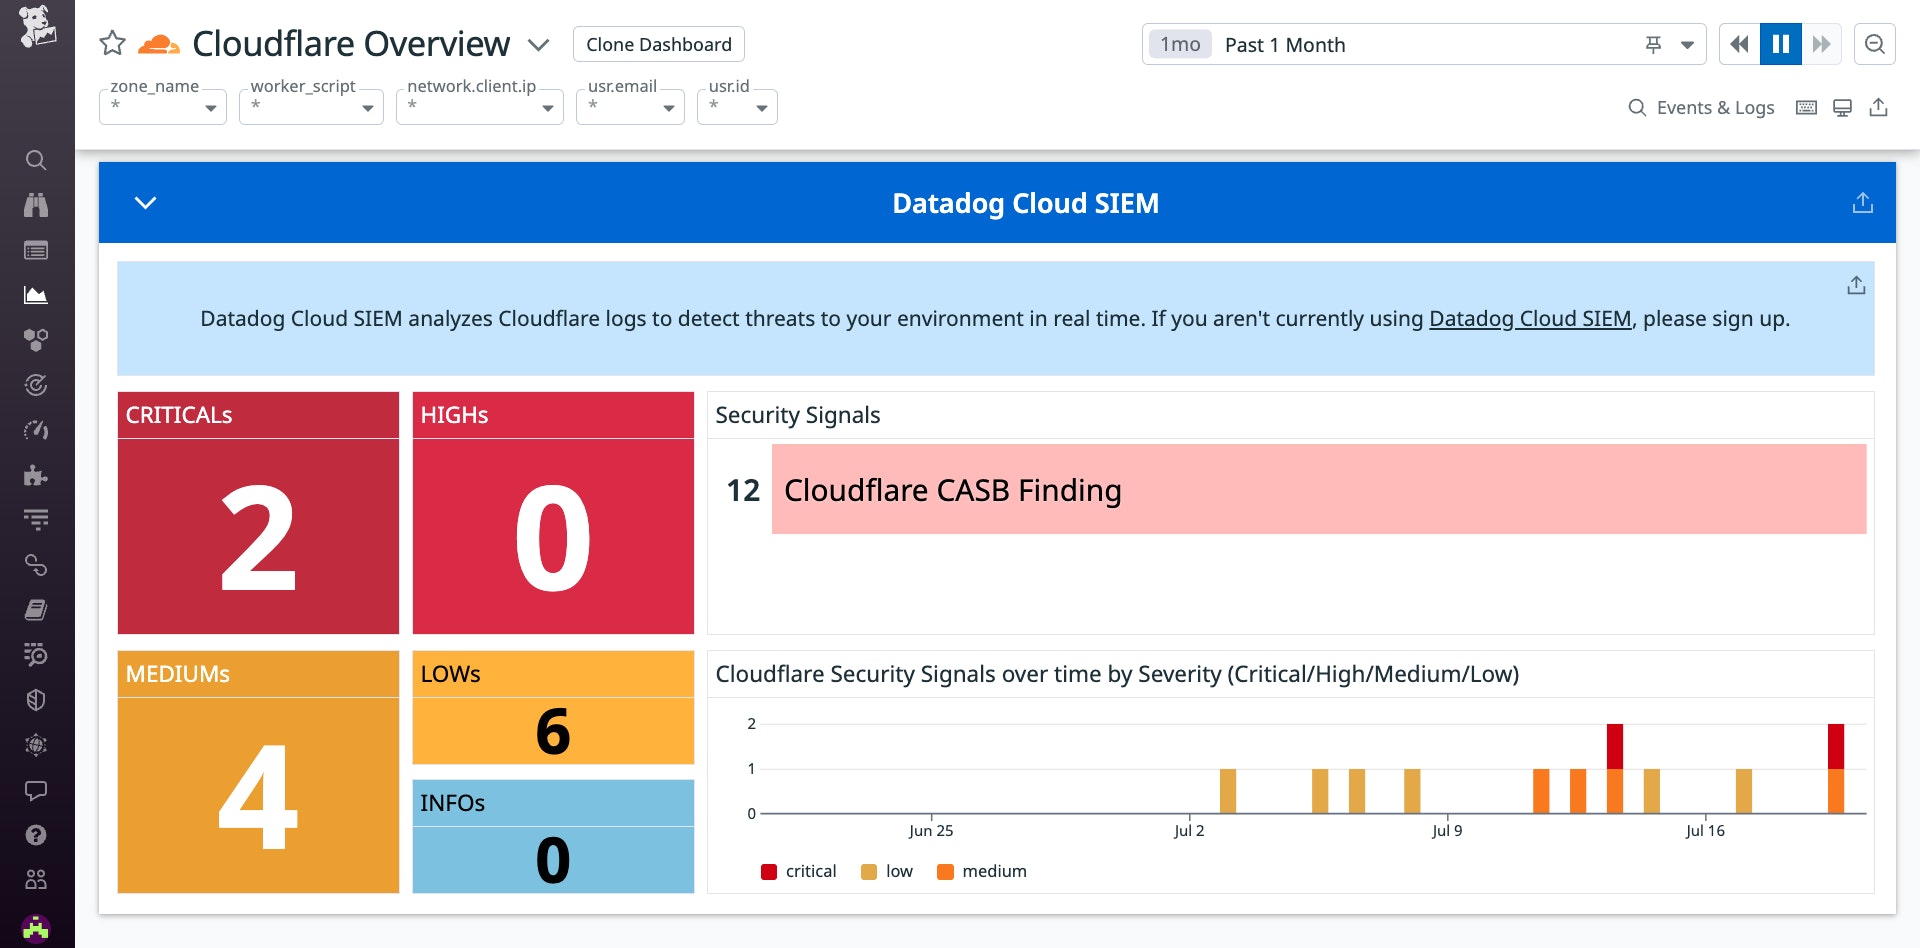This screenshot has width=1920, height=948.
Task: Click the TV mode monitor icon
Action: coord(1842,108)
